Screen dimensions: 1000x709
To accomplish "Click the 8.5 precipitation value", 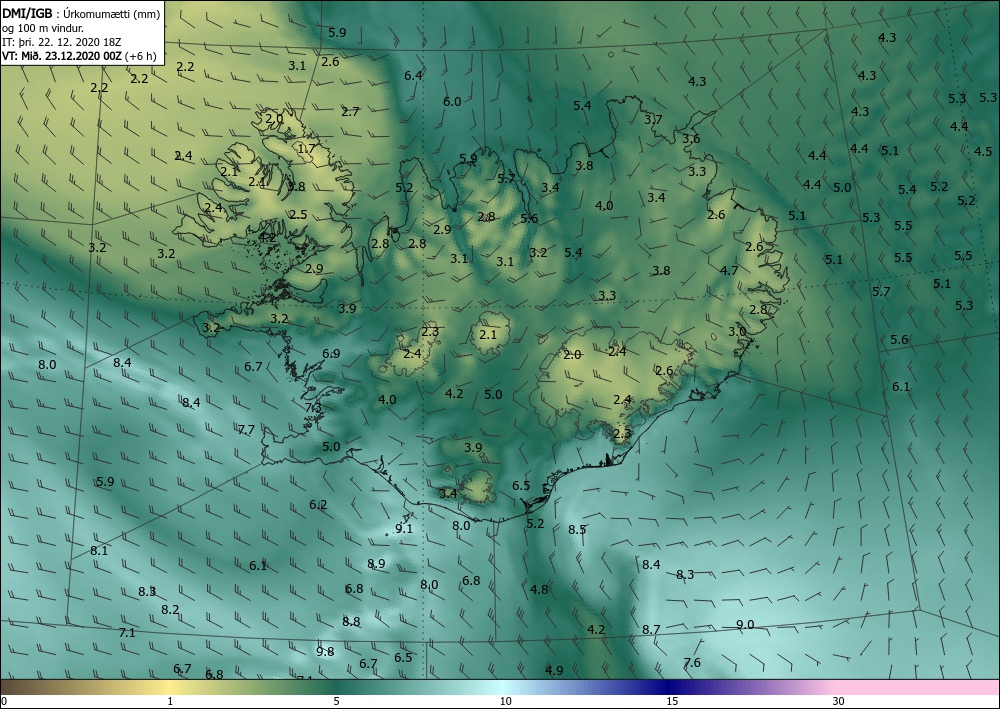I will tap(577, 529).
